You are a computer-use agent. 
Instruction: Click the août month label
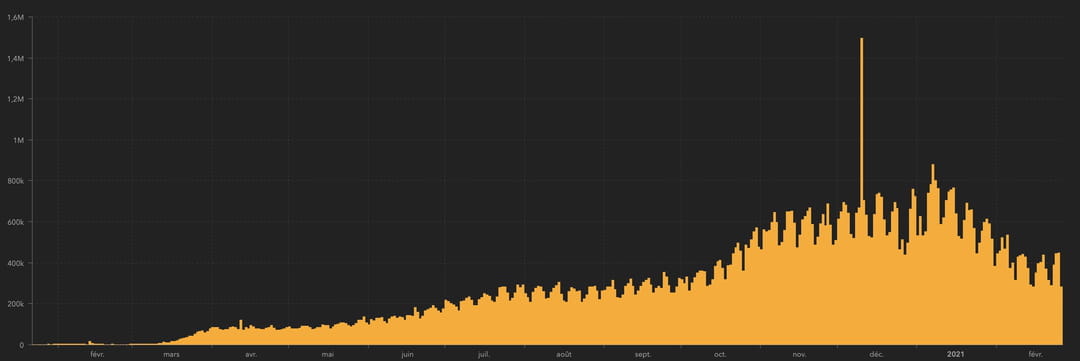click(x=563, y=354)
